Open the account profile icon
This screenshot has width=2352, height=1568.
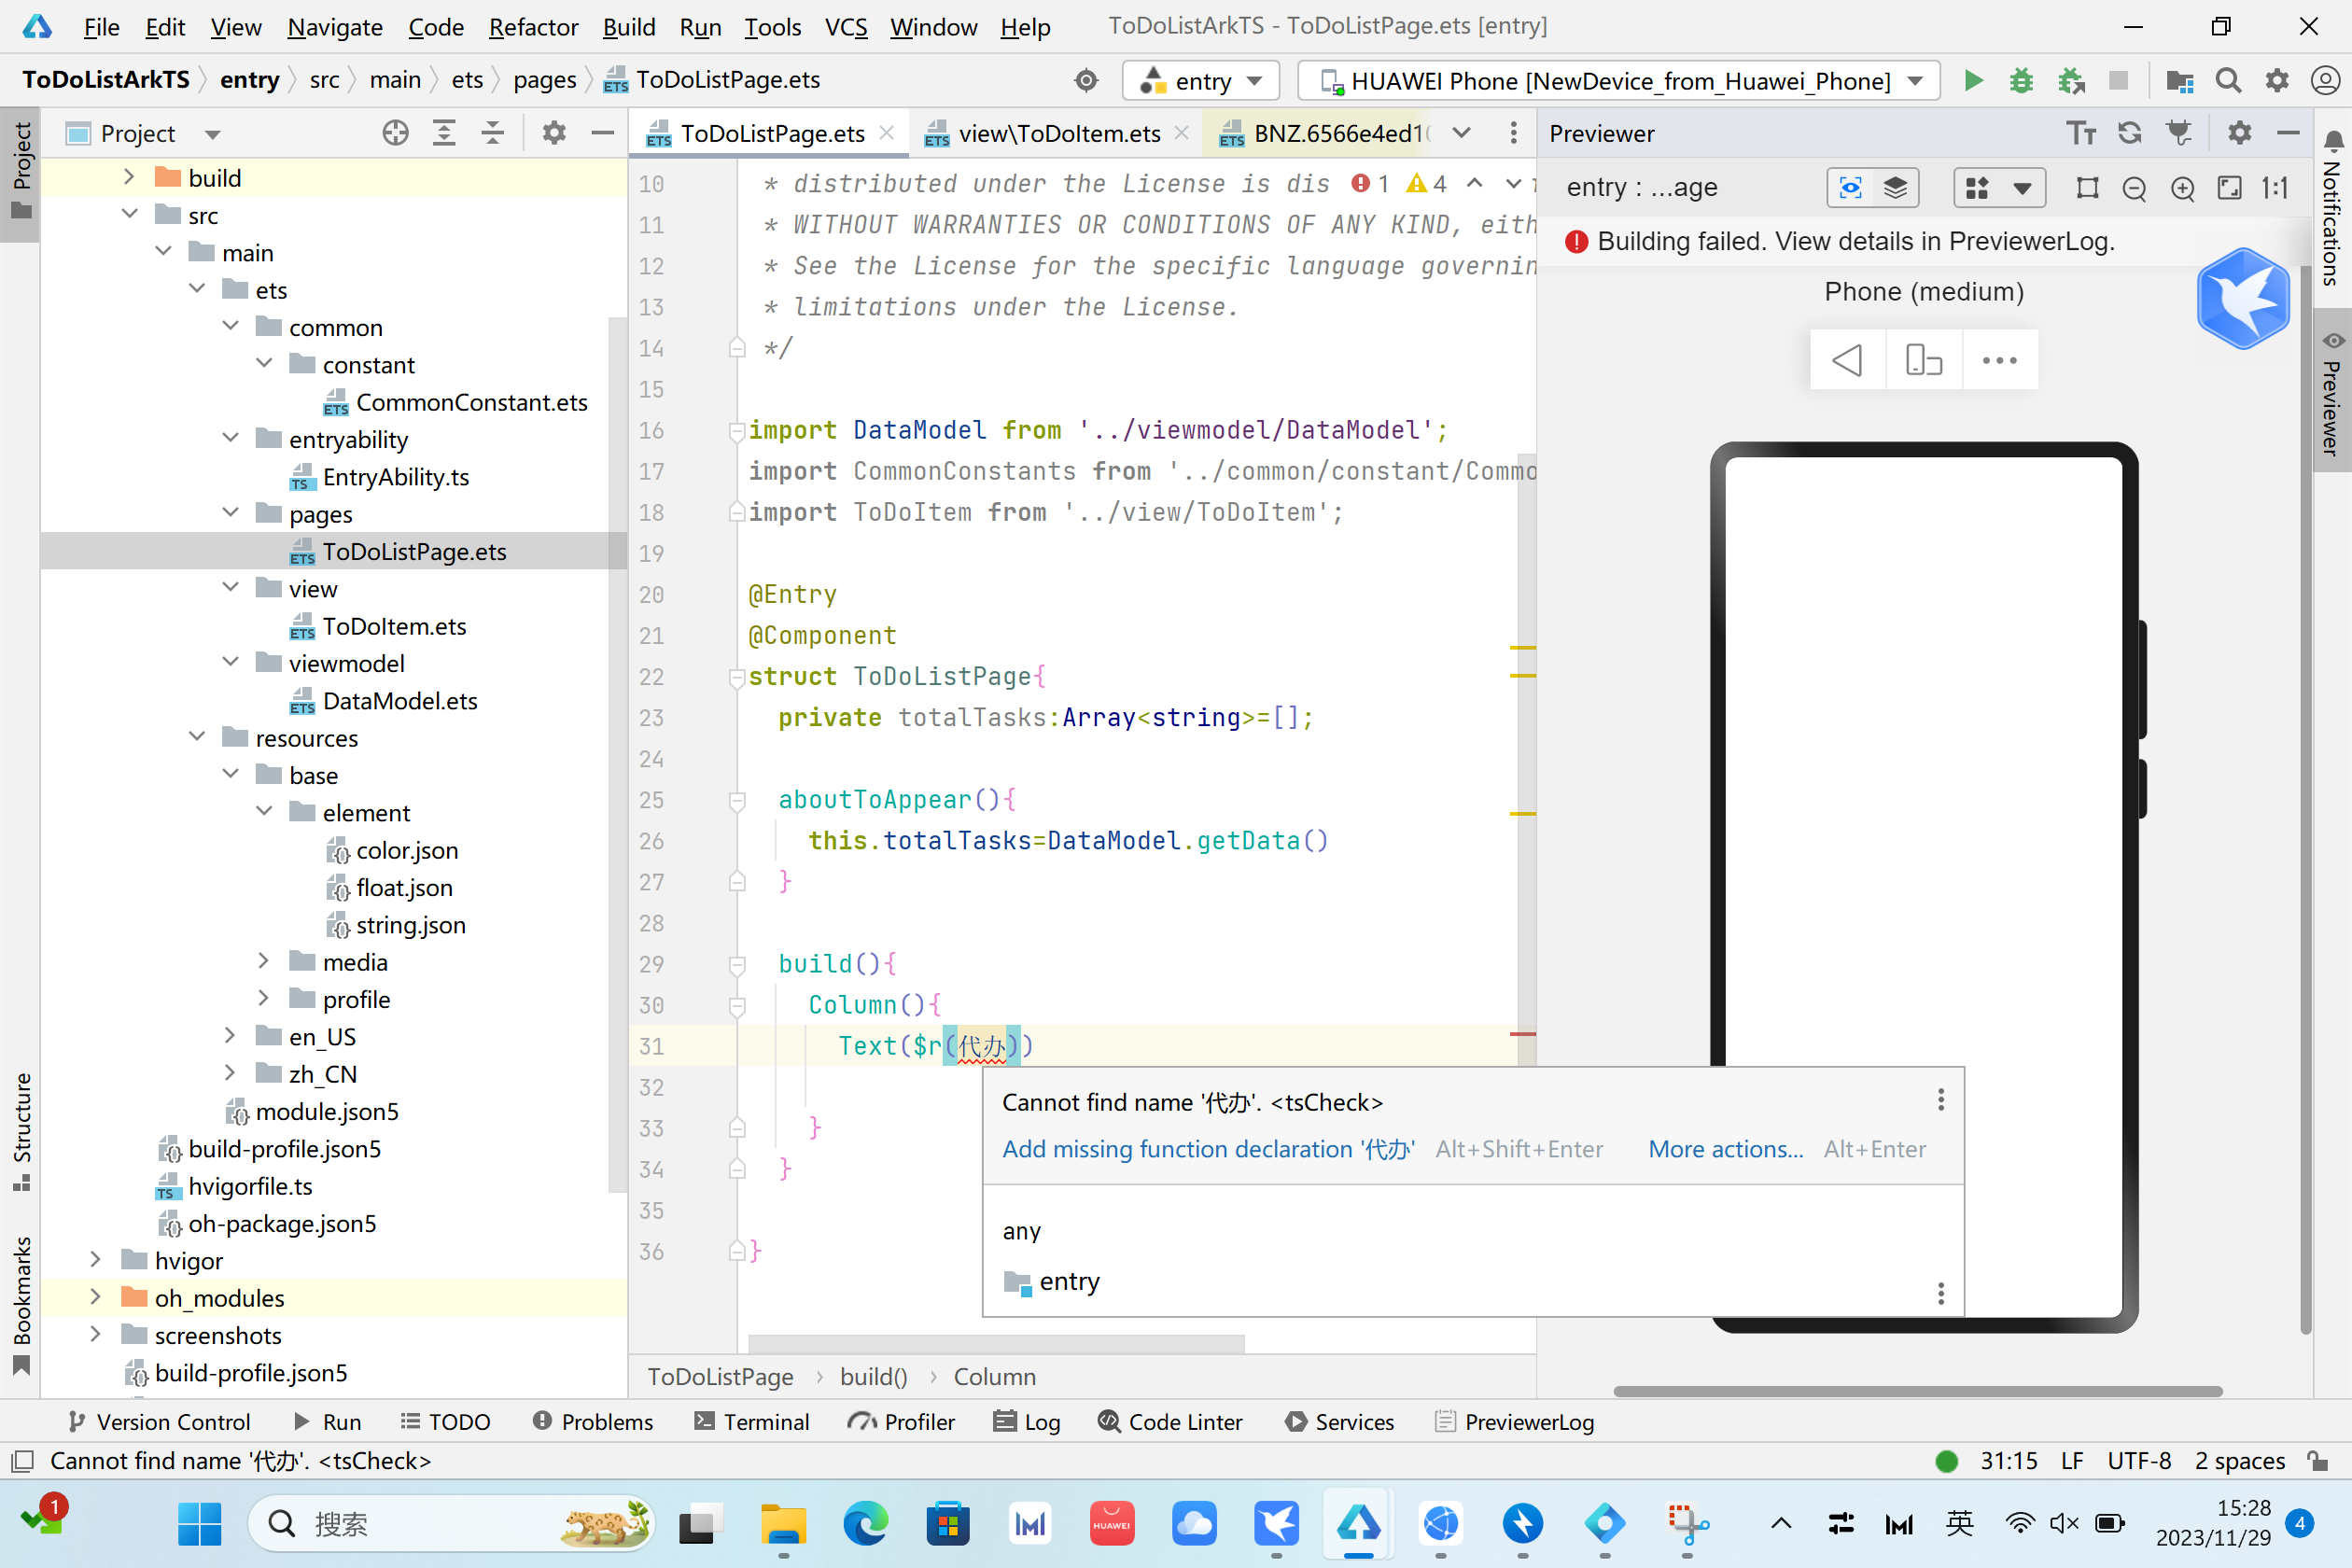(2325, 80)
